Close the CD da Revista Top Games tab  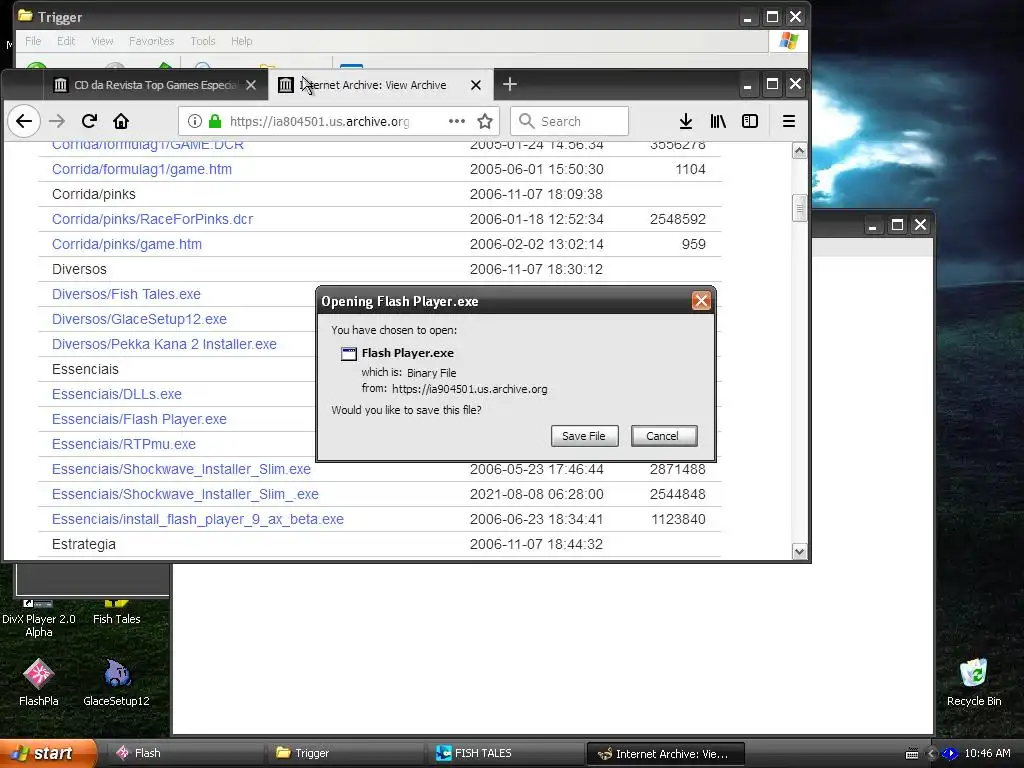pyautogui.click(x=251, y=85)
